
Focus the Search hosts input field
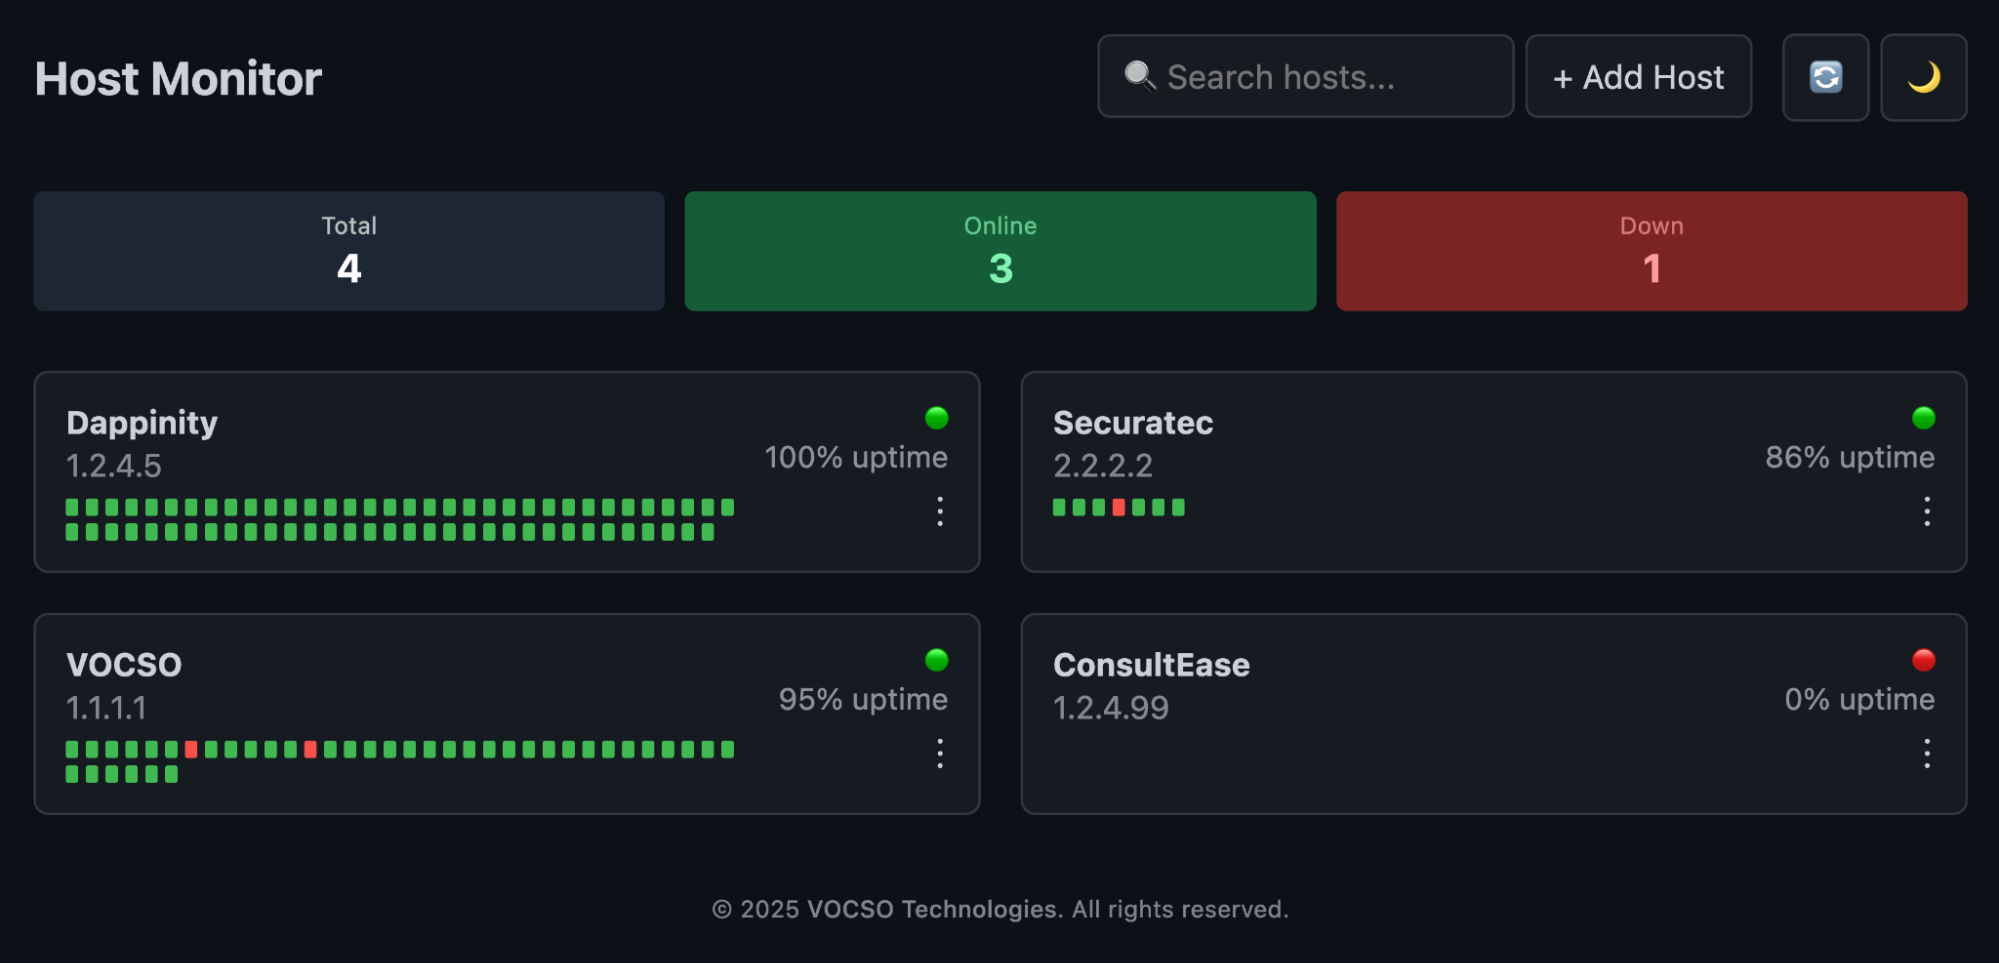click(x=1305, y=77)
